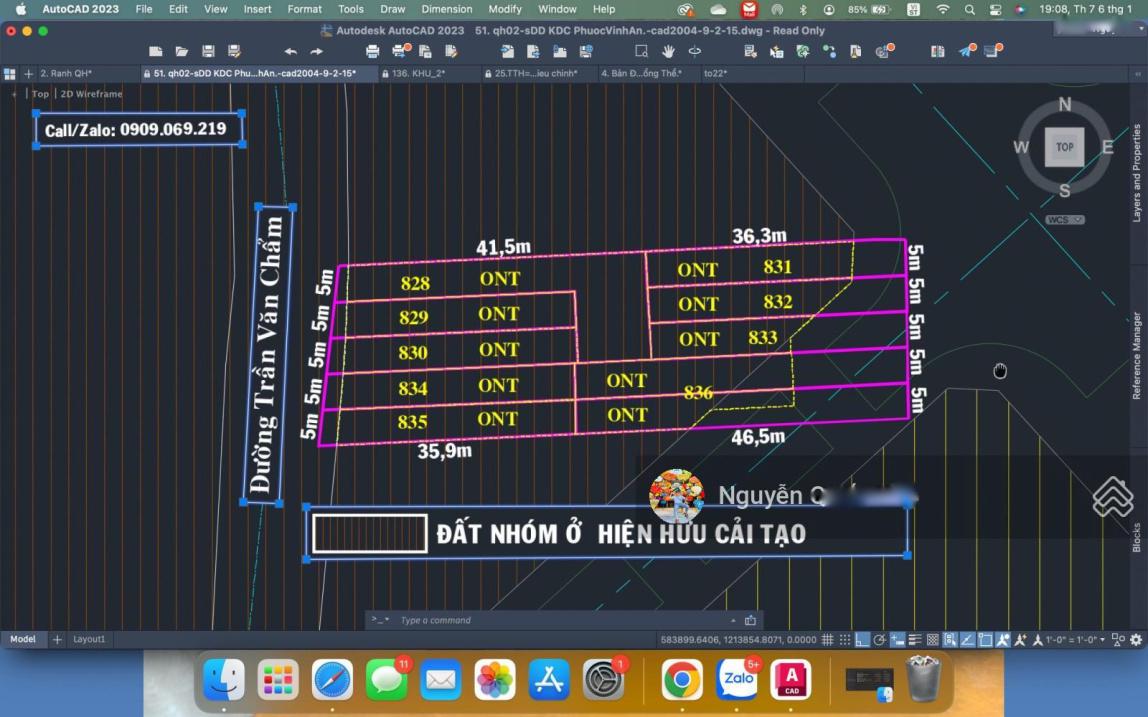Click the Undo arrow in the toolbar
This screenshot has width=1148, height=717.
point(290,51)
